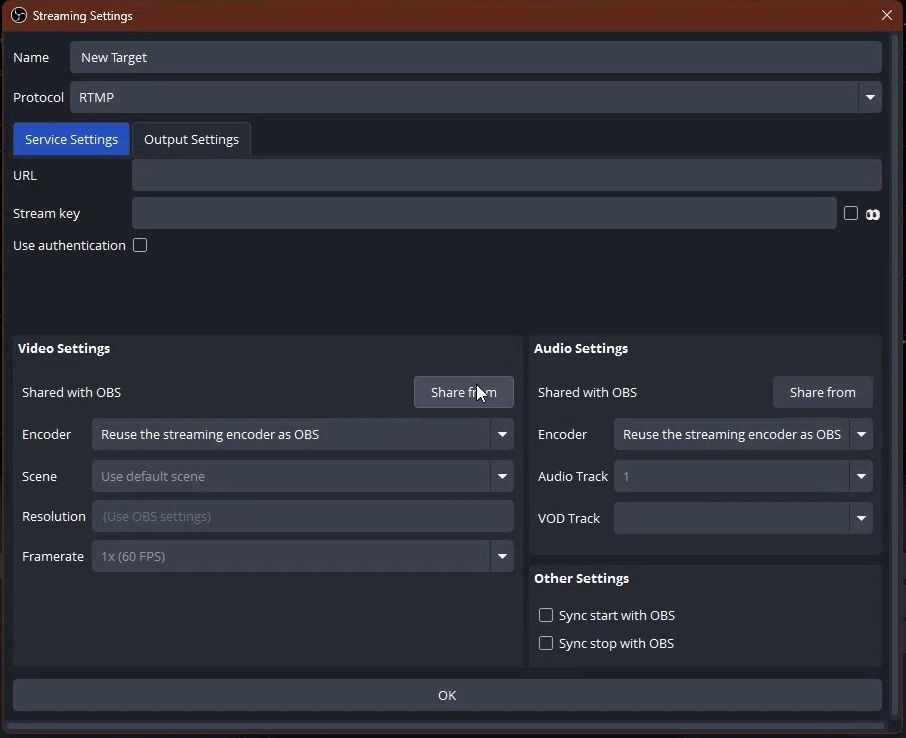Open the VOD Track dropdown
Image resolution: width=906 pixels, height=738 pixels.
click(x=743, y=518)
